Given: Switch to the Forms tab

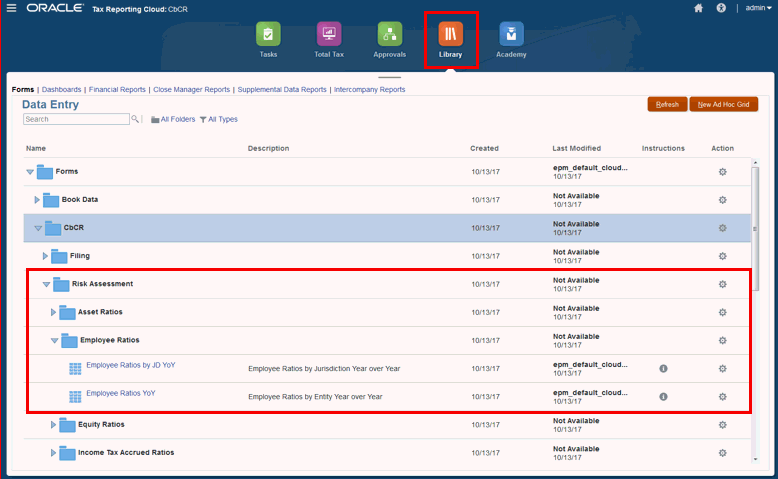Looking at the screenshot, I should 23,89.
